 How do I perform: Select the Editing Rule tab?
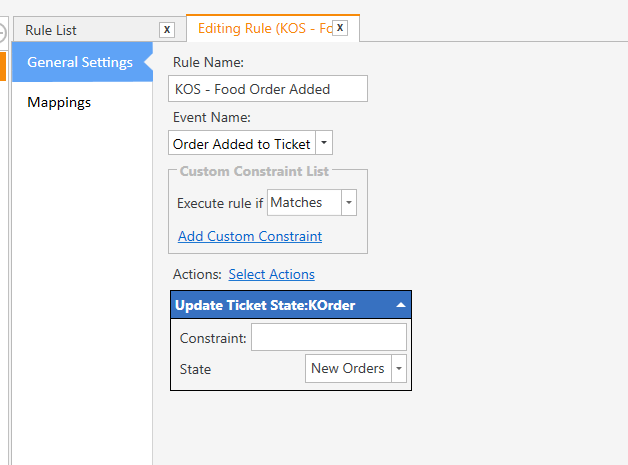point(264,28)
